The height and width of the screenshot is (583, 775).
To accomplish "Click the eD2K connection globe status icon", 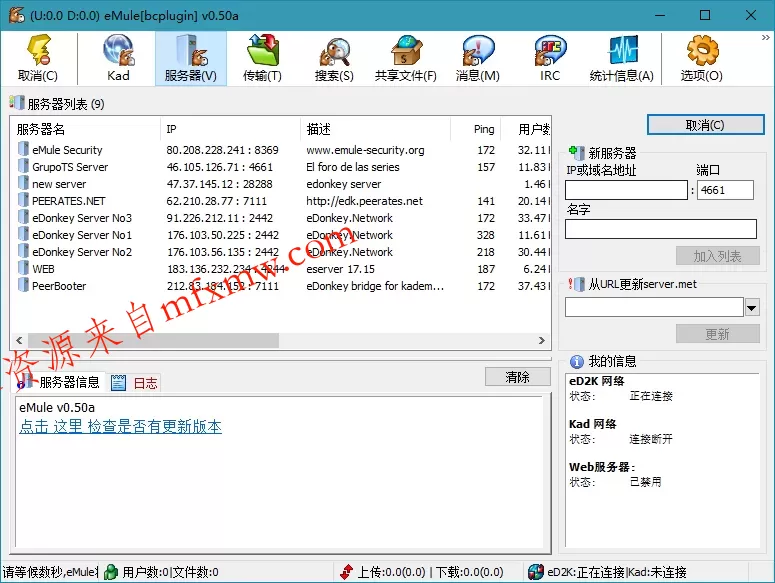I will (536, 572).
